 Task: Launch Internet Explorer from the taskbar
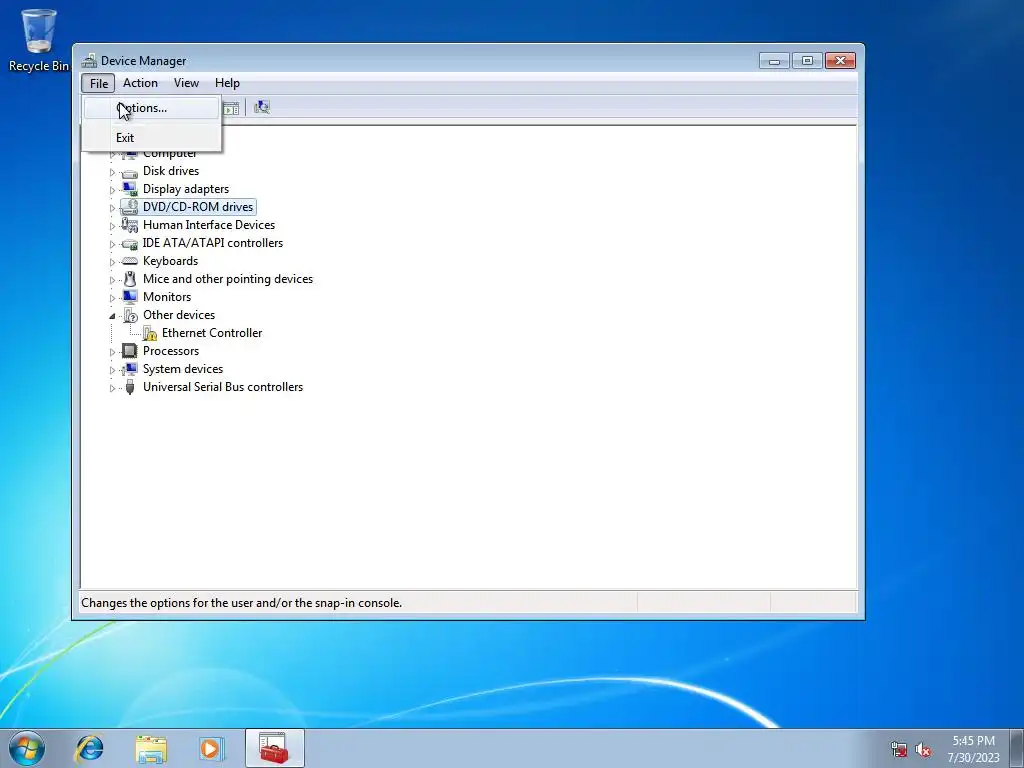tap(89, 748)
